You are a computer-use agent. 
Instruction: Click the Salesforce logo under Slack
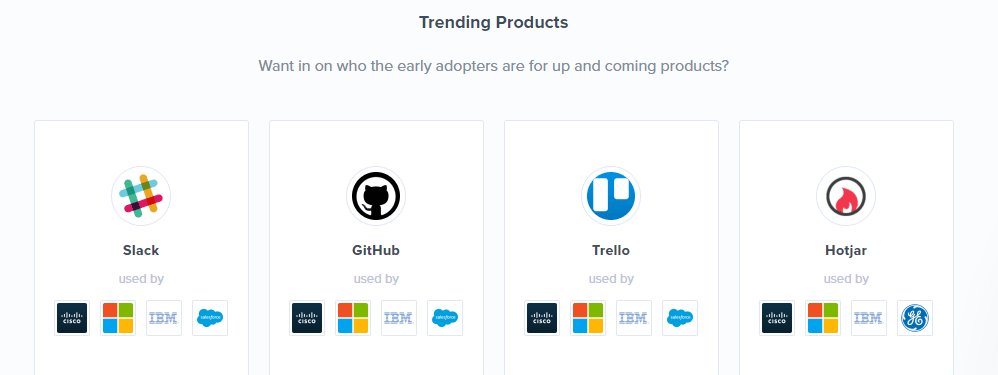pos(209,318)
